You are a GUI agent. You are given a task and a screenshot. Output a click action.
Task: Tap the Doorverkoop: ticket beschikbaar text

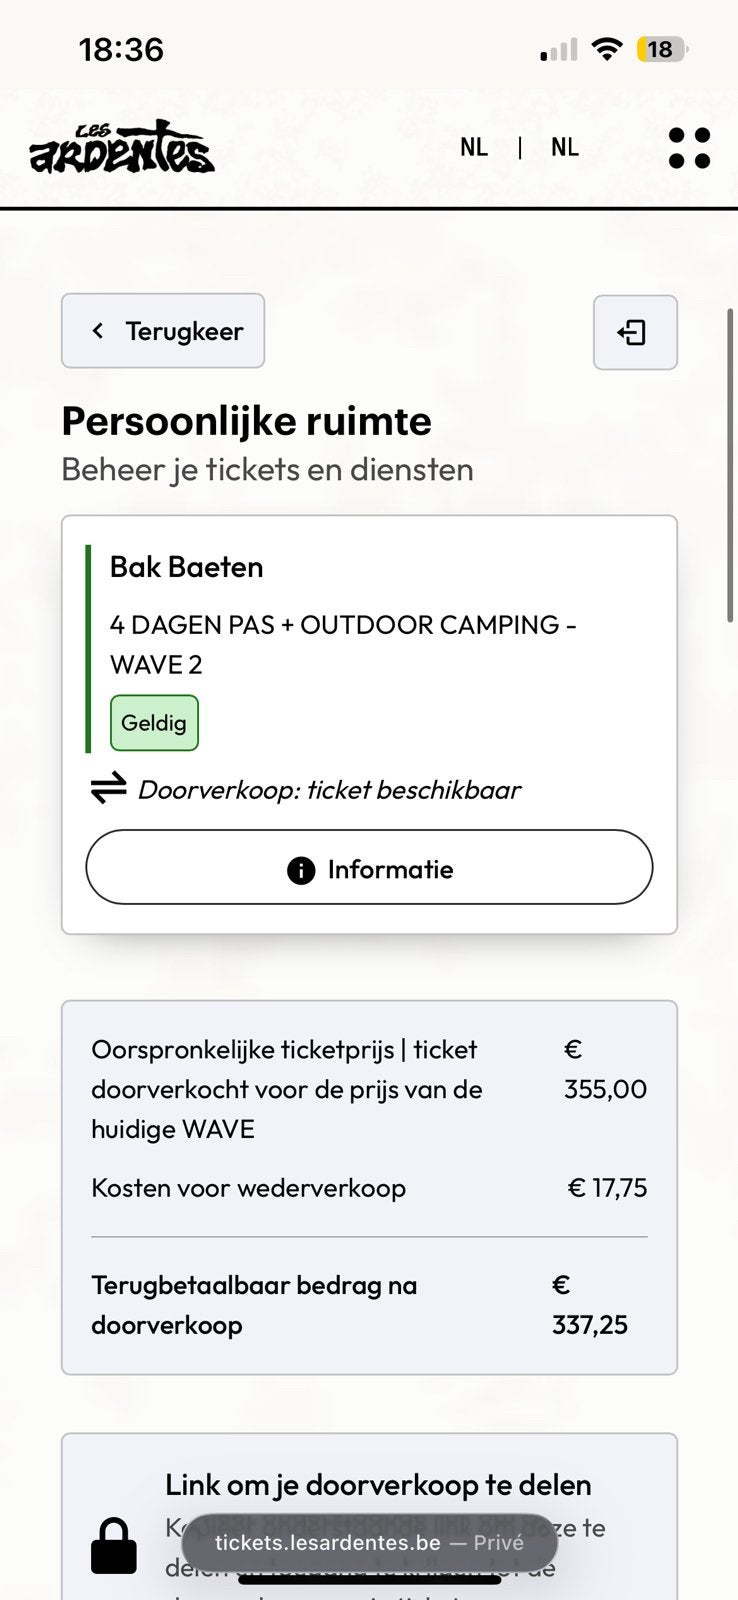(329, 790)
